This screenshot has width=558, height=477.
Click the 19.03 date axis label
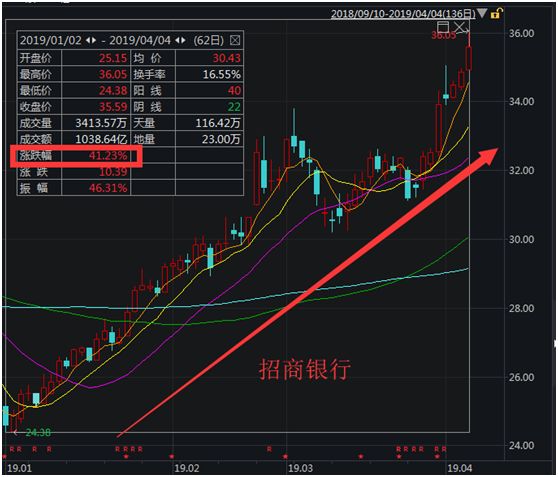300,468
